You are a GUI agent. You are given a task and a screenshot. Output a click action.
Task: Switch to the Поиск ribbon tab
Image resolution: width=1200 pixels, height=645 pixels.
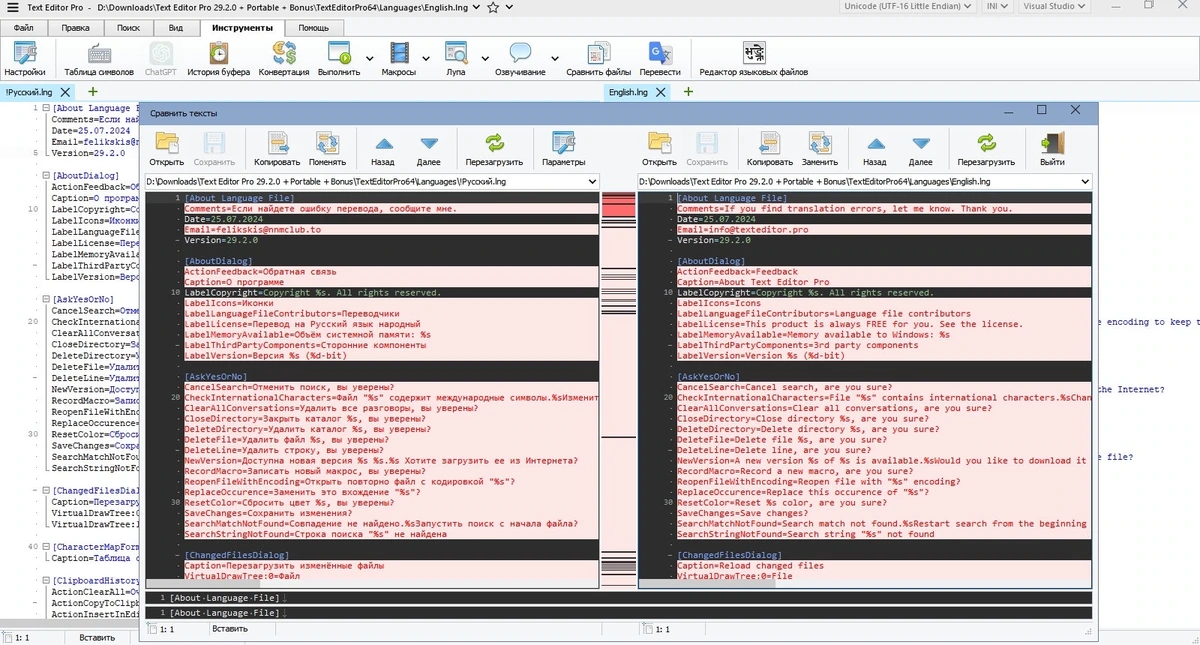[129, 28]
